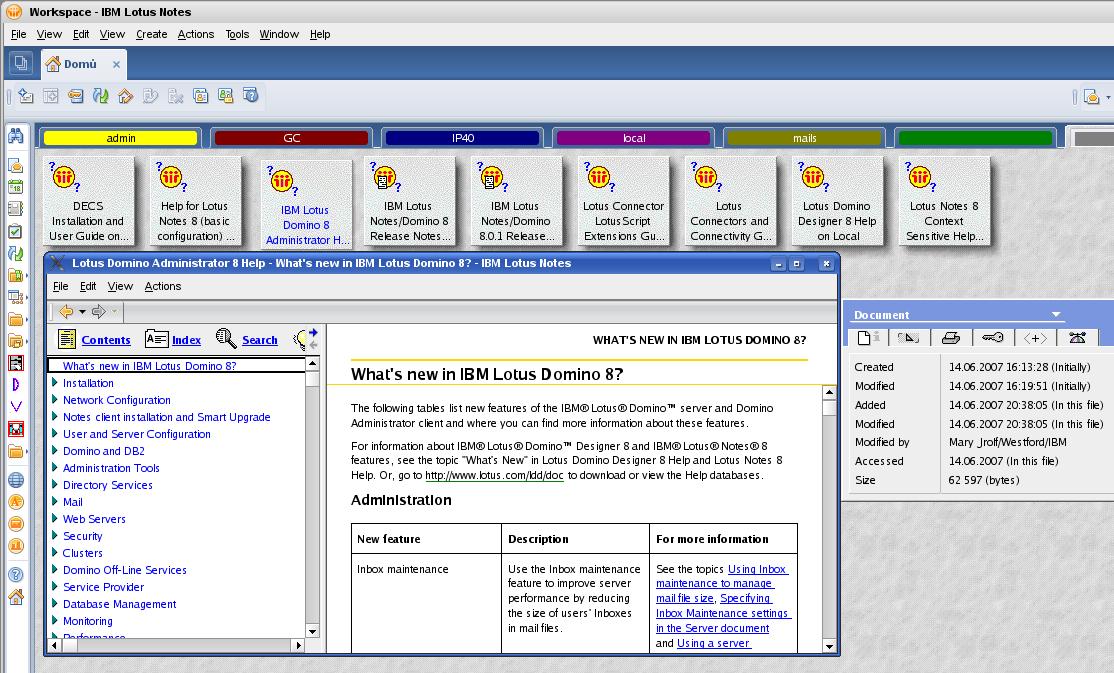Select 'Notes client installation and Smart Upgrade' topic
The height and width of the screenshot is (673, 1114).
[x=166, y=417]
